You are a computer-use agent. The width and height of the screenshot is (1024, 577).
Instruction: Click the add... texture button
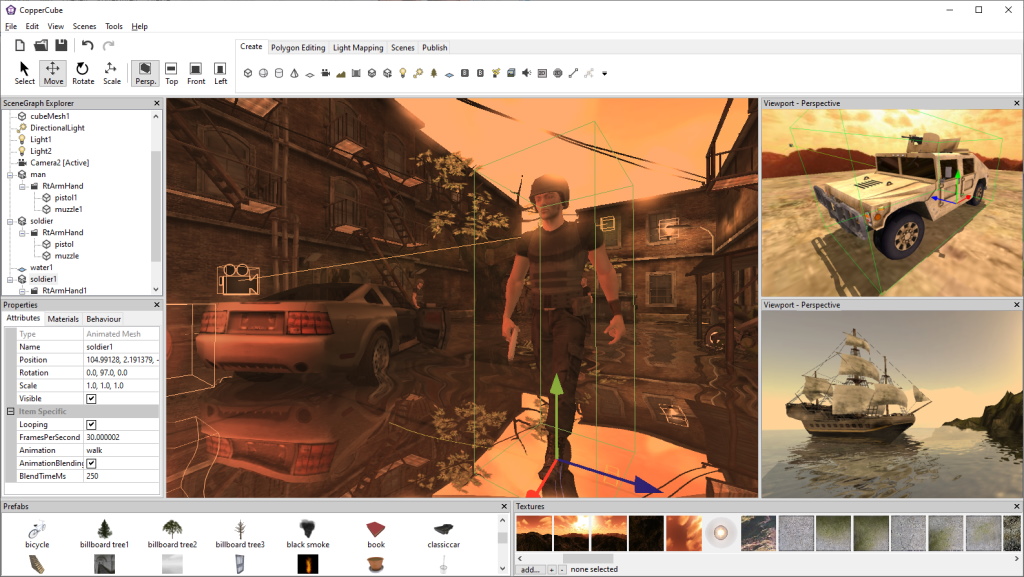coord(529,569)
